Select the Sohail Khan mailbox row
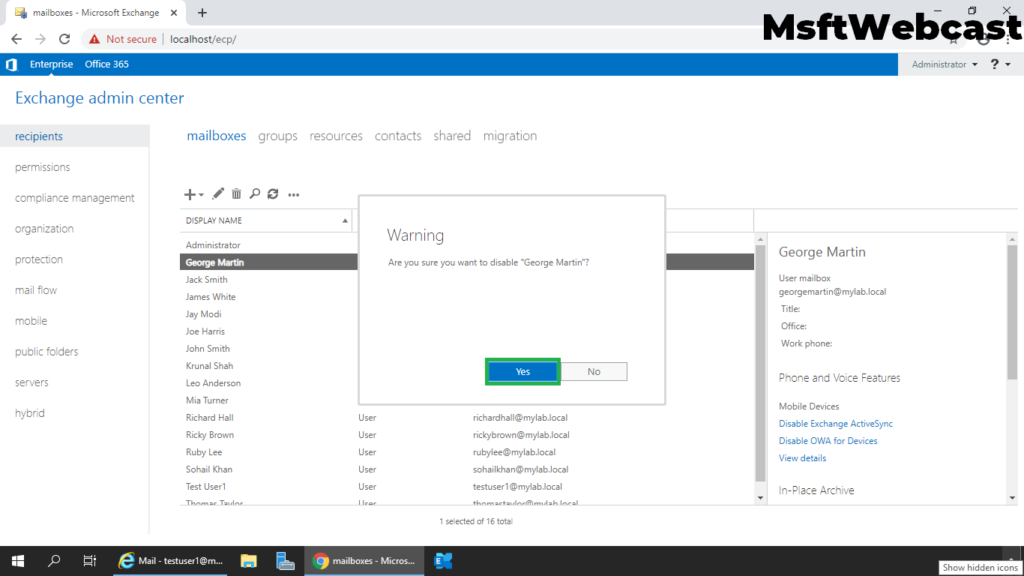The image size is (1024, 576). tap(467, 469)
